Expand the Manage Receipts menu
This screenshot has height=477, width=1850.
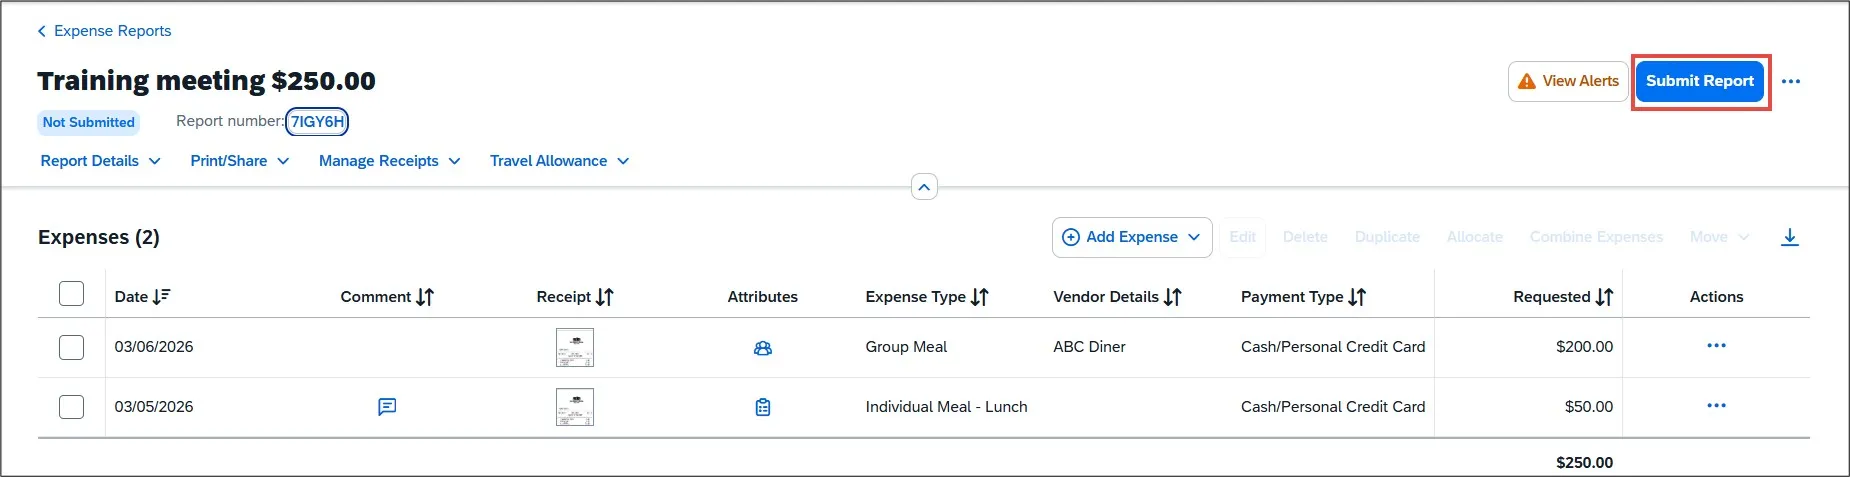pyautogui.click(x=390, y=161)
